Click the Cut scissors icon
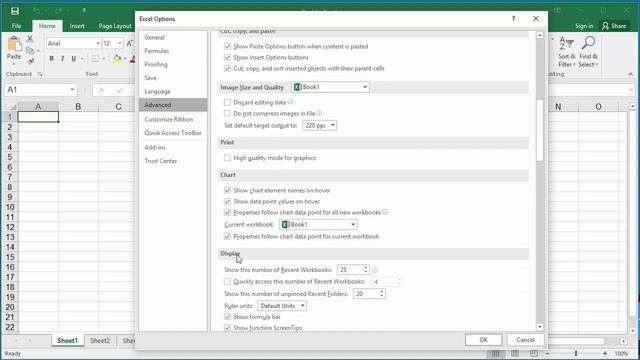640x360 pixels. click(30, 39)
